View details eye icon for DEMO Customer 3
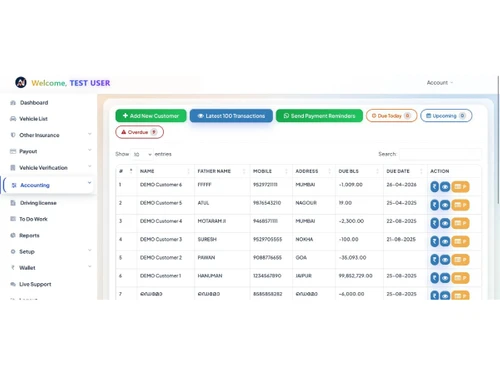 point(445,241)
